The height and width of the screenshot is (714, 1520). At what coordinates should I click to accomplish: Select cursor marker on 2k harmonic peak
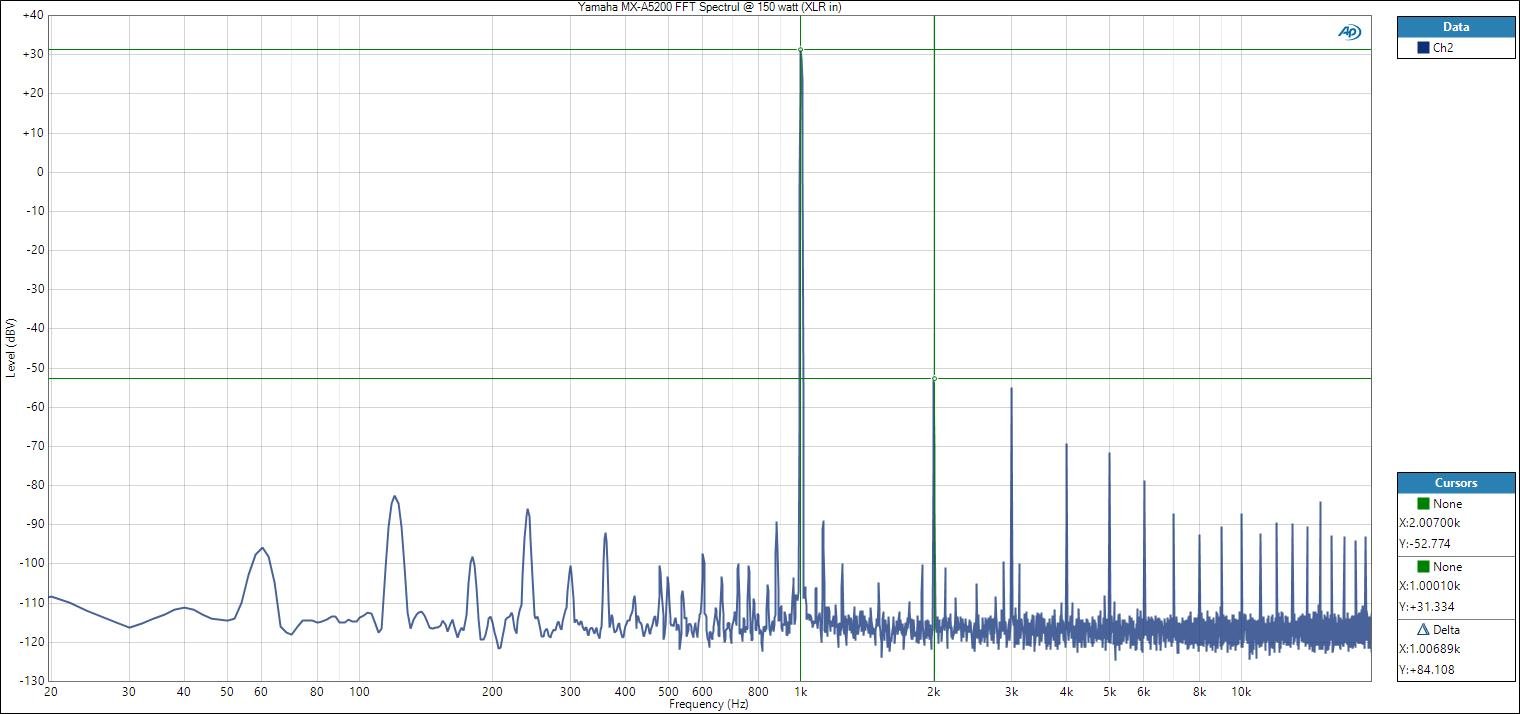pyautogui.click(x=934, y=378)
